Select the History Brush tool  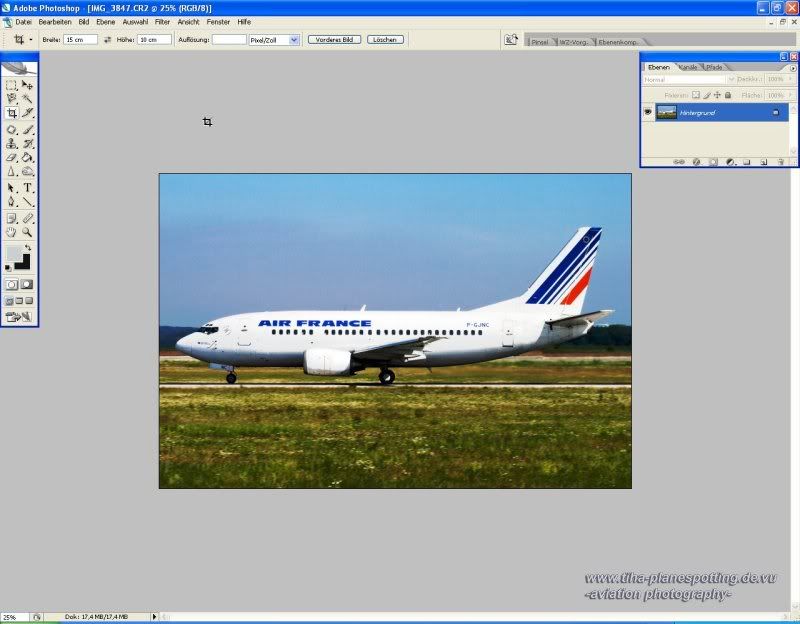pos(28,144)
